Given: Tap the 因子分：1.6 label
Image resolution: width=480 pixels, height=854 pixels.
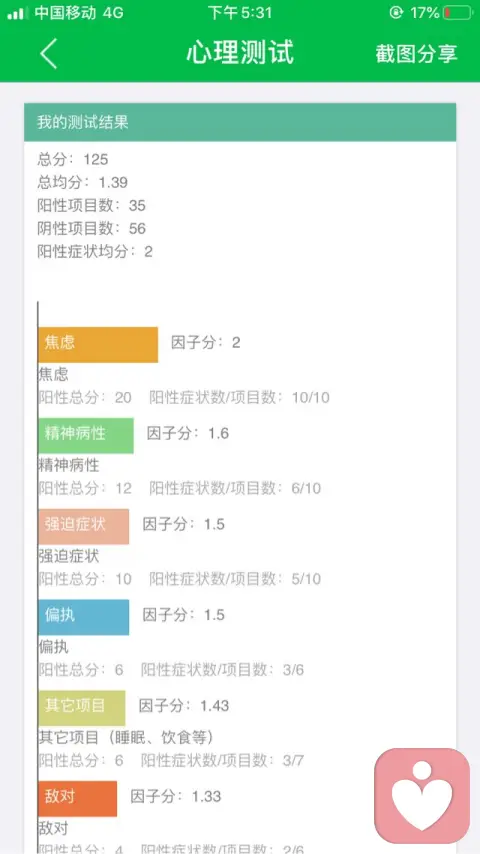Looking at the screenshot, I should pyautogui.click(x=188, y=434).
